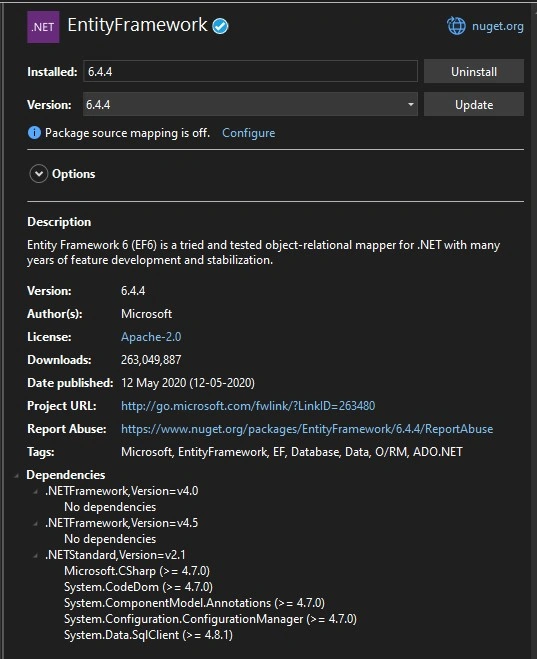Select System.Data.SqlClient (>= 4.8.1) dependency
Viewport: 537px width, 659px height.
pyautogui.click(x=148, y=635)
